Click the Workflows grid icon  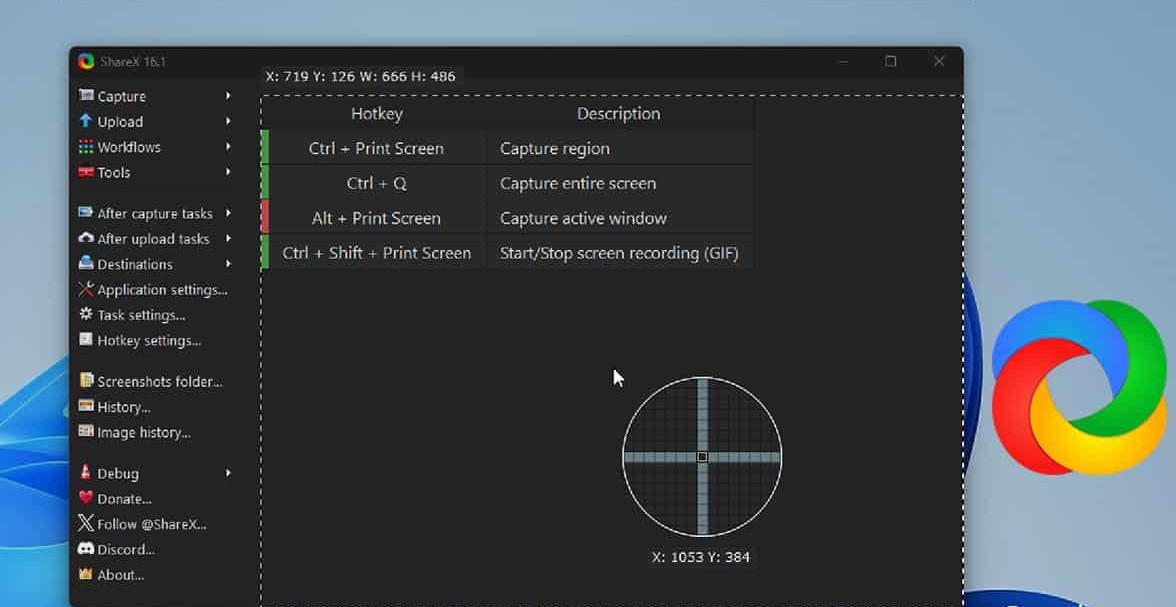pos(86,146)
